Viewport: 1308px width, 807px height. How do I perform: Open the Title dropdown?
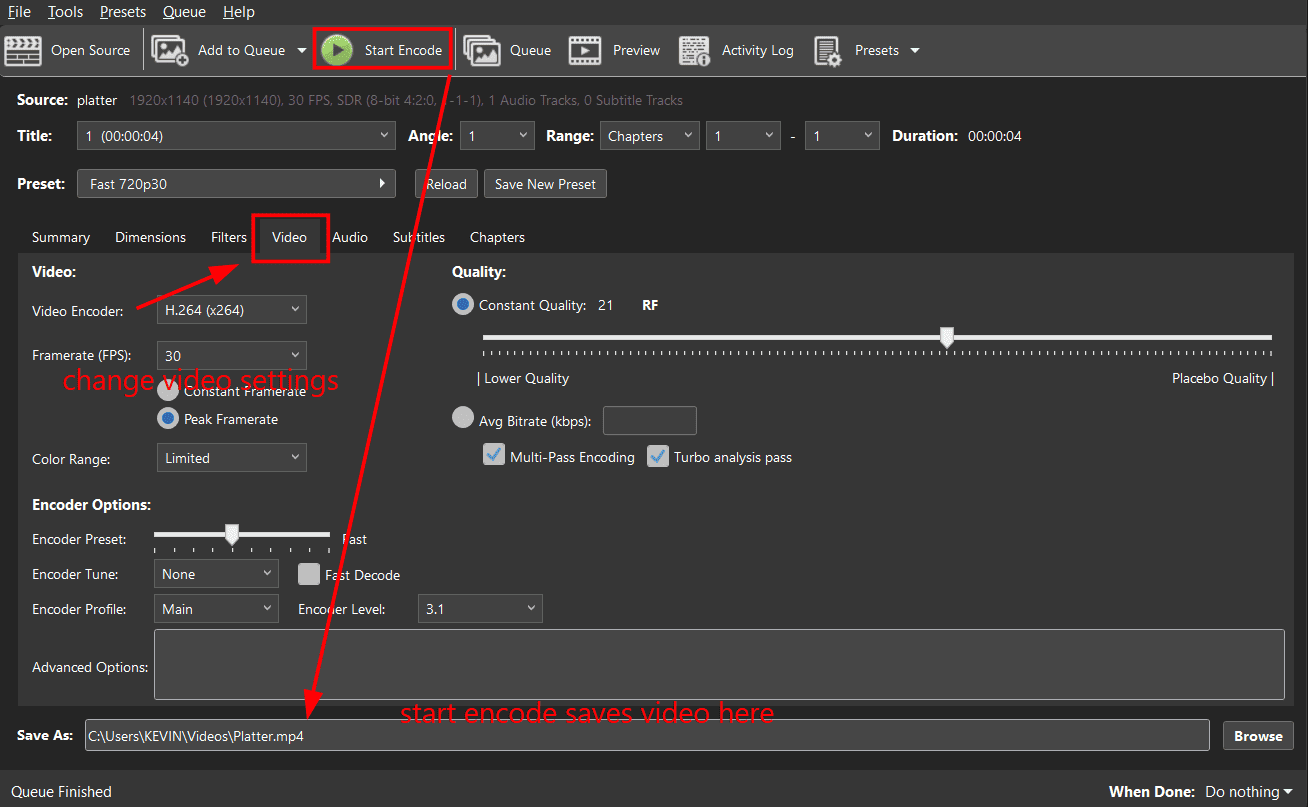click(236, 136)
